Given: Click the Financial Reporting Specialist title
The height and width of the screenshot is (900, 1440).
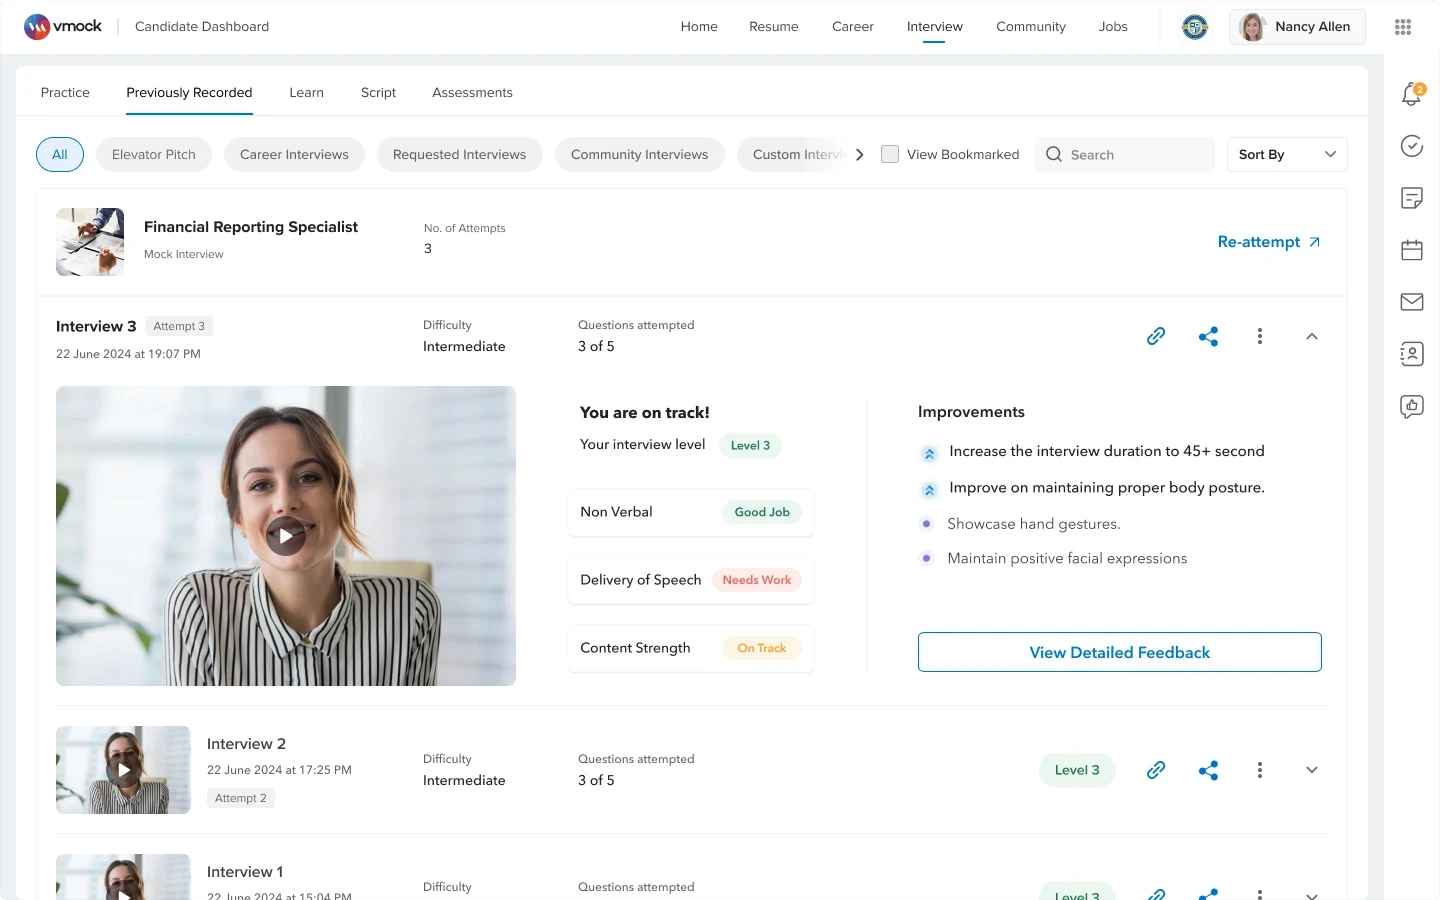Looking at the screenshot, I should (x=251, y=227).
